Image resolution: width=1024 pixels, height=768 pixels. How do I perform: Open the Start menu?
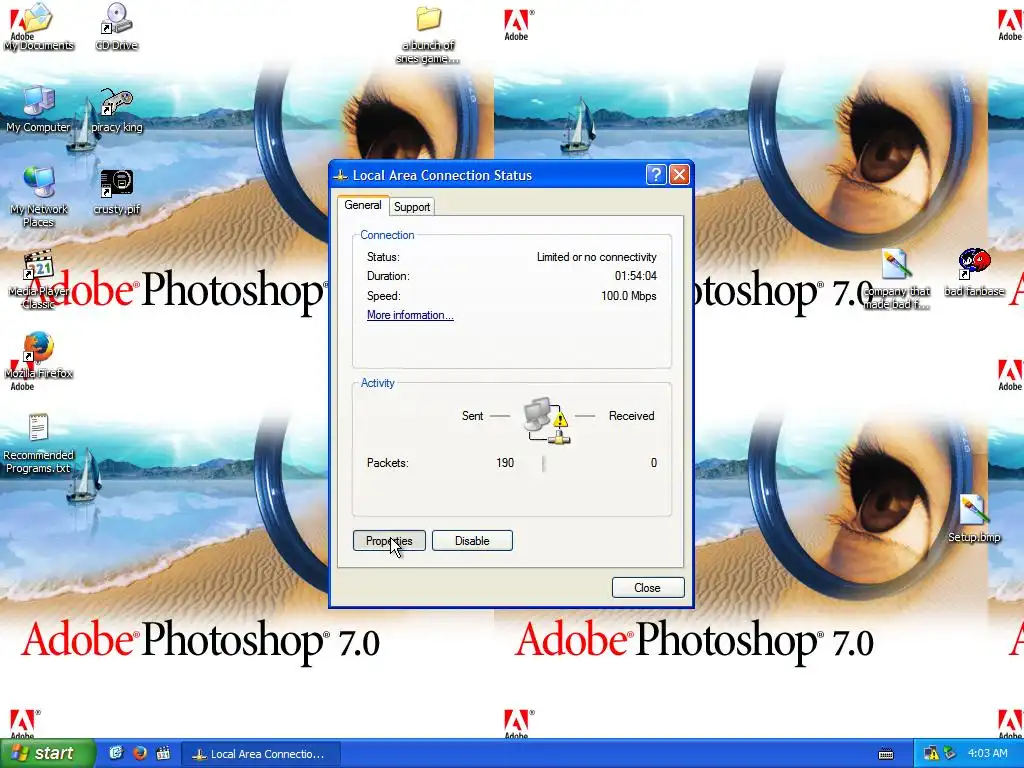click(48, 753)
